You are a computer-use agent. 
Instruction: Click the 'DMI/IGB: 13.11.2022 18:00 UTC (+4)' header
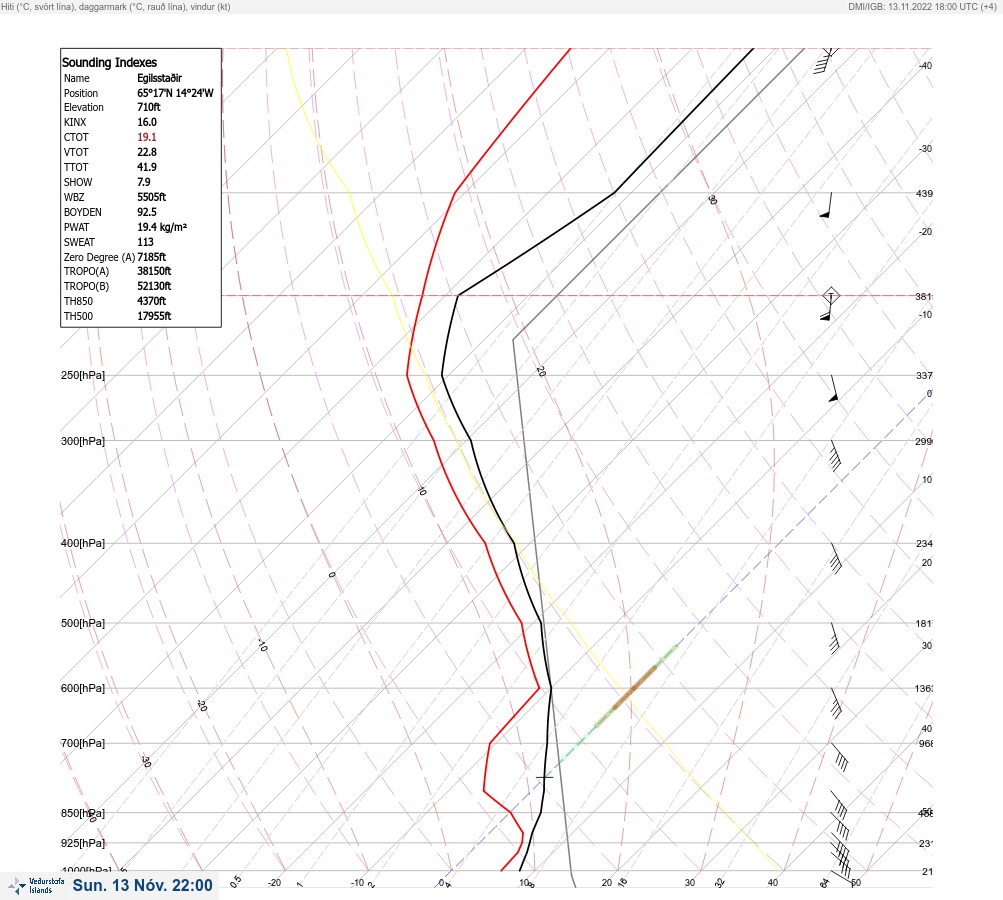pyautogui.click(x=922, y=6)
